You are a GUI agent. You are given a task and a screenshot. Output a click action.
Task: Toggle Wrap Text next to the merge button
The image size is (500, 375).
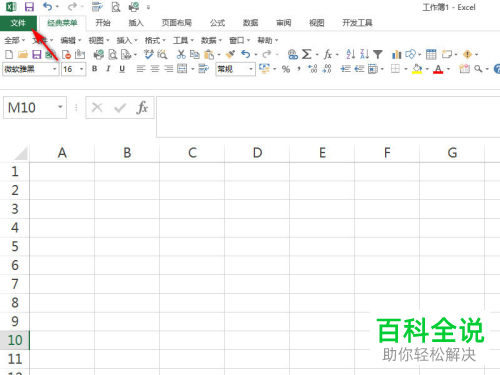[203, 69]
